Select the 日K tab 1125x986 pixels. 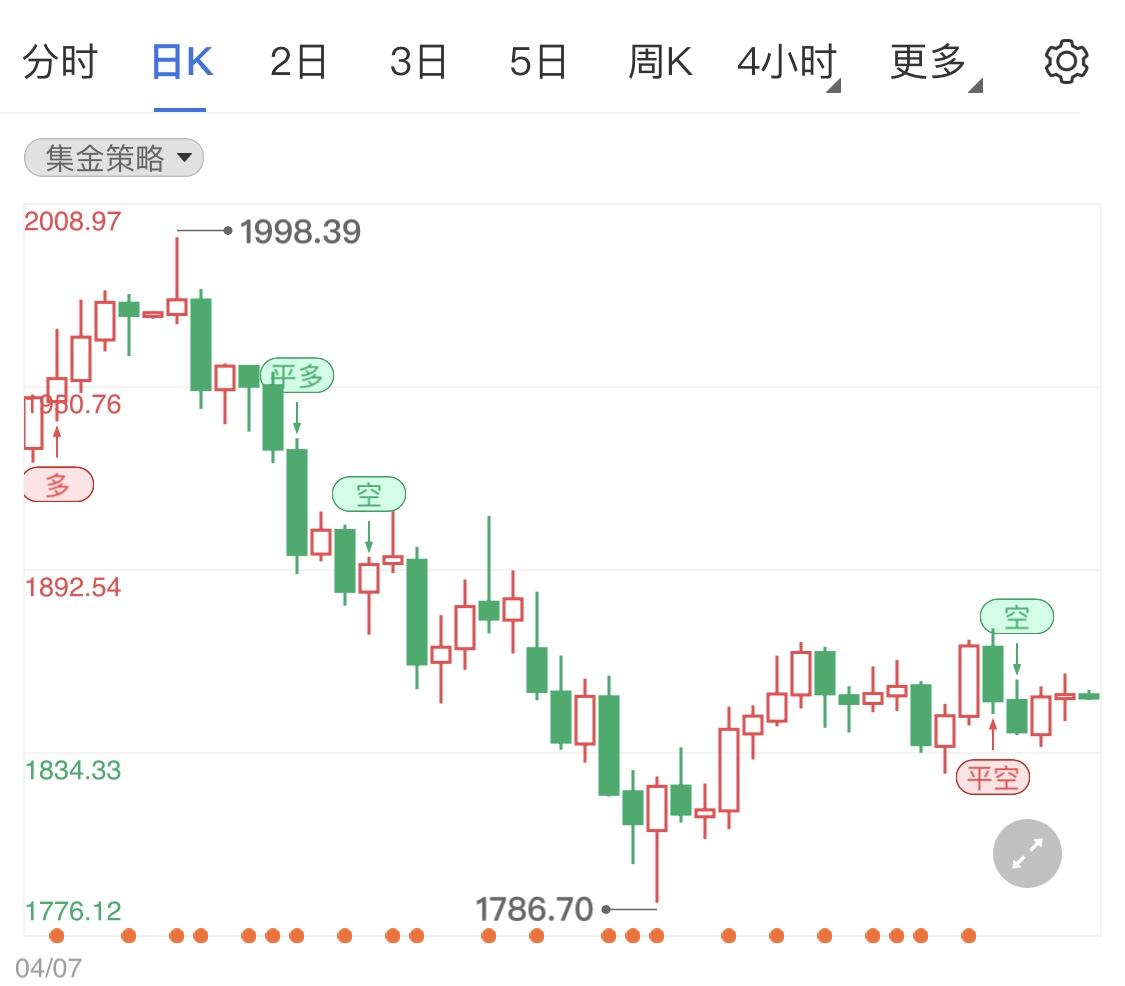tap(181, 63)
